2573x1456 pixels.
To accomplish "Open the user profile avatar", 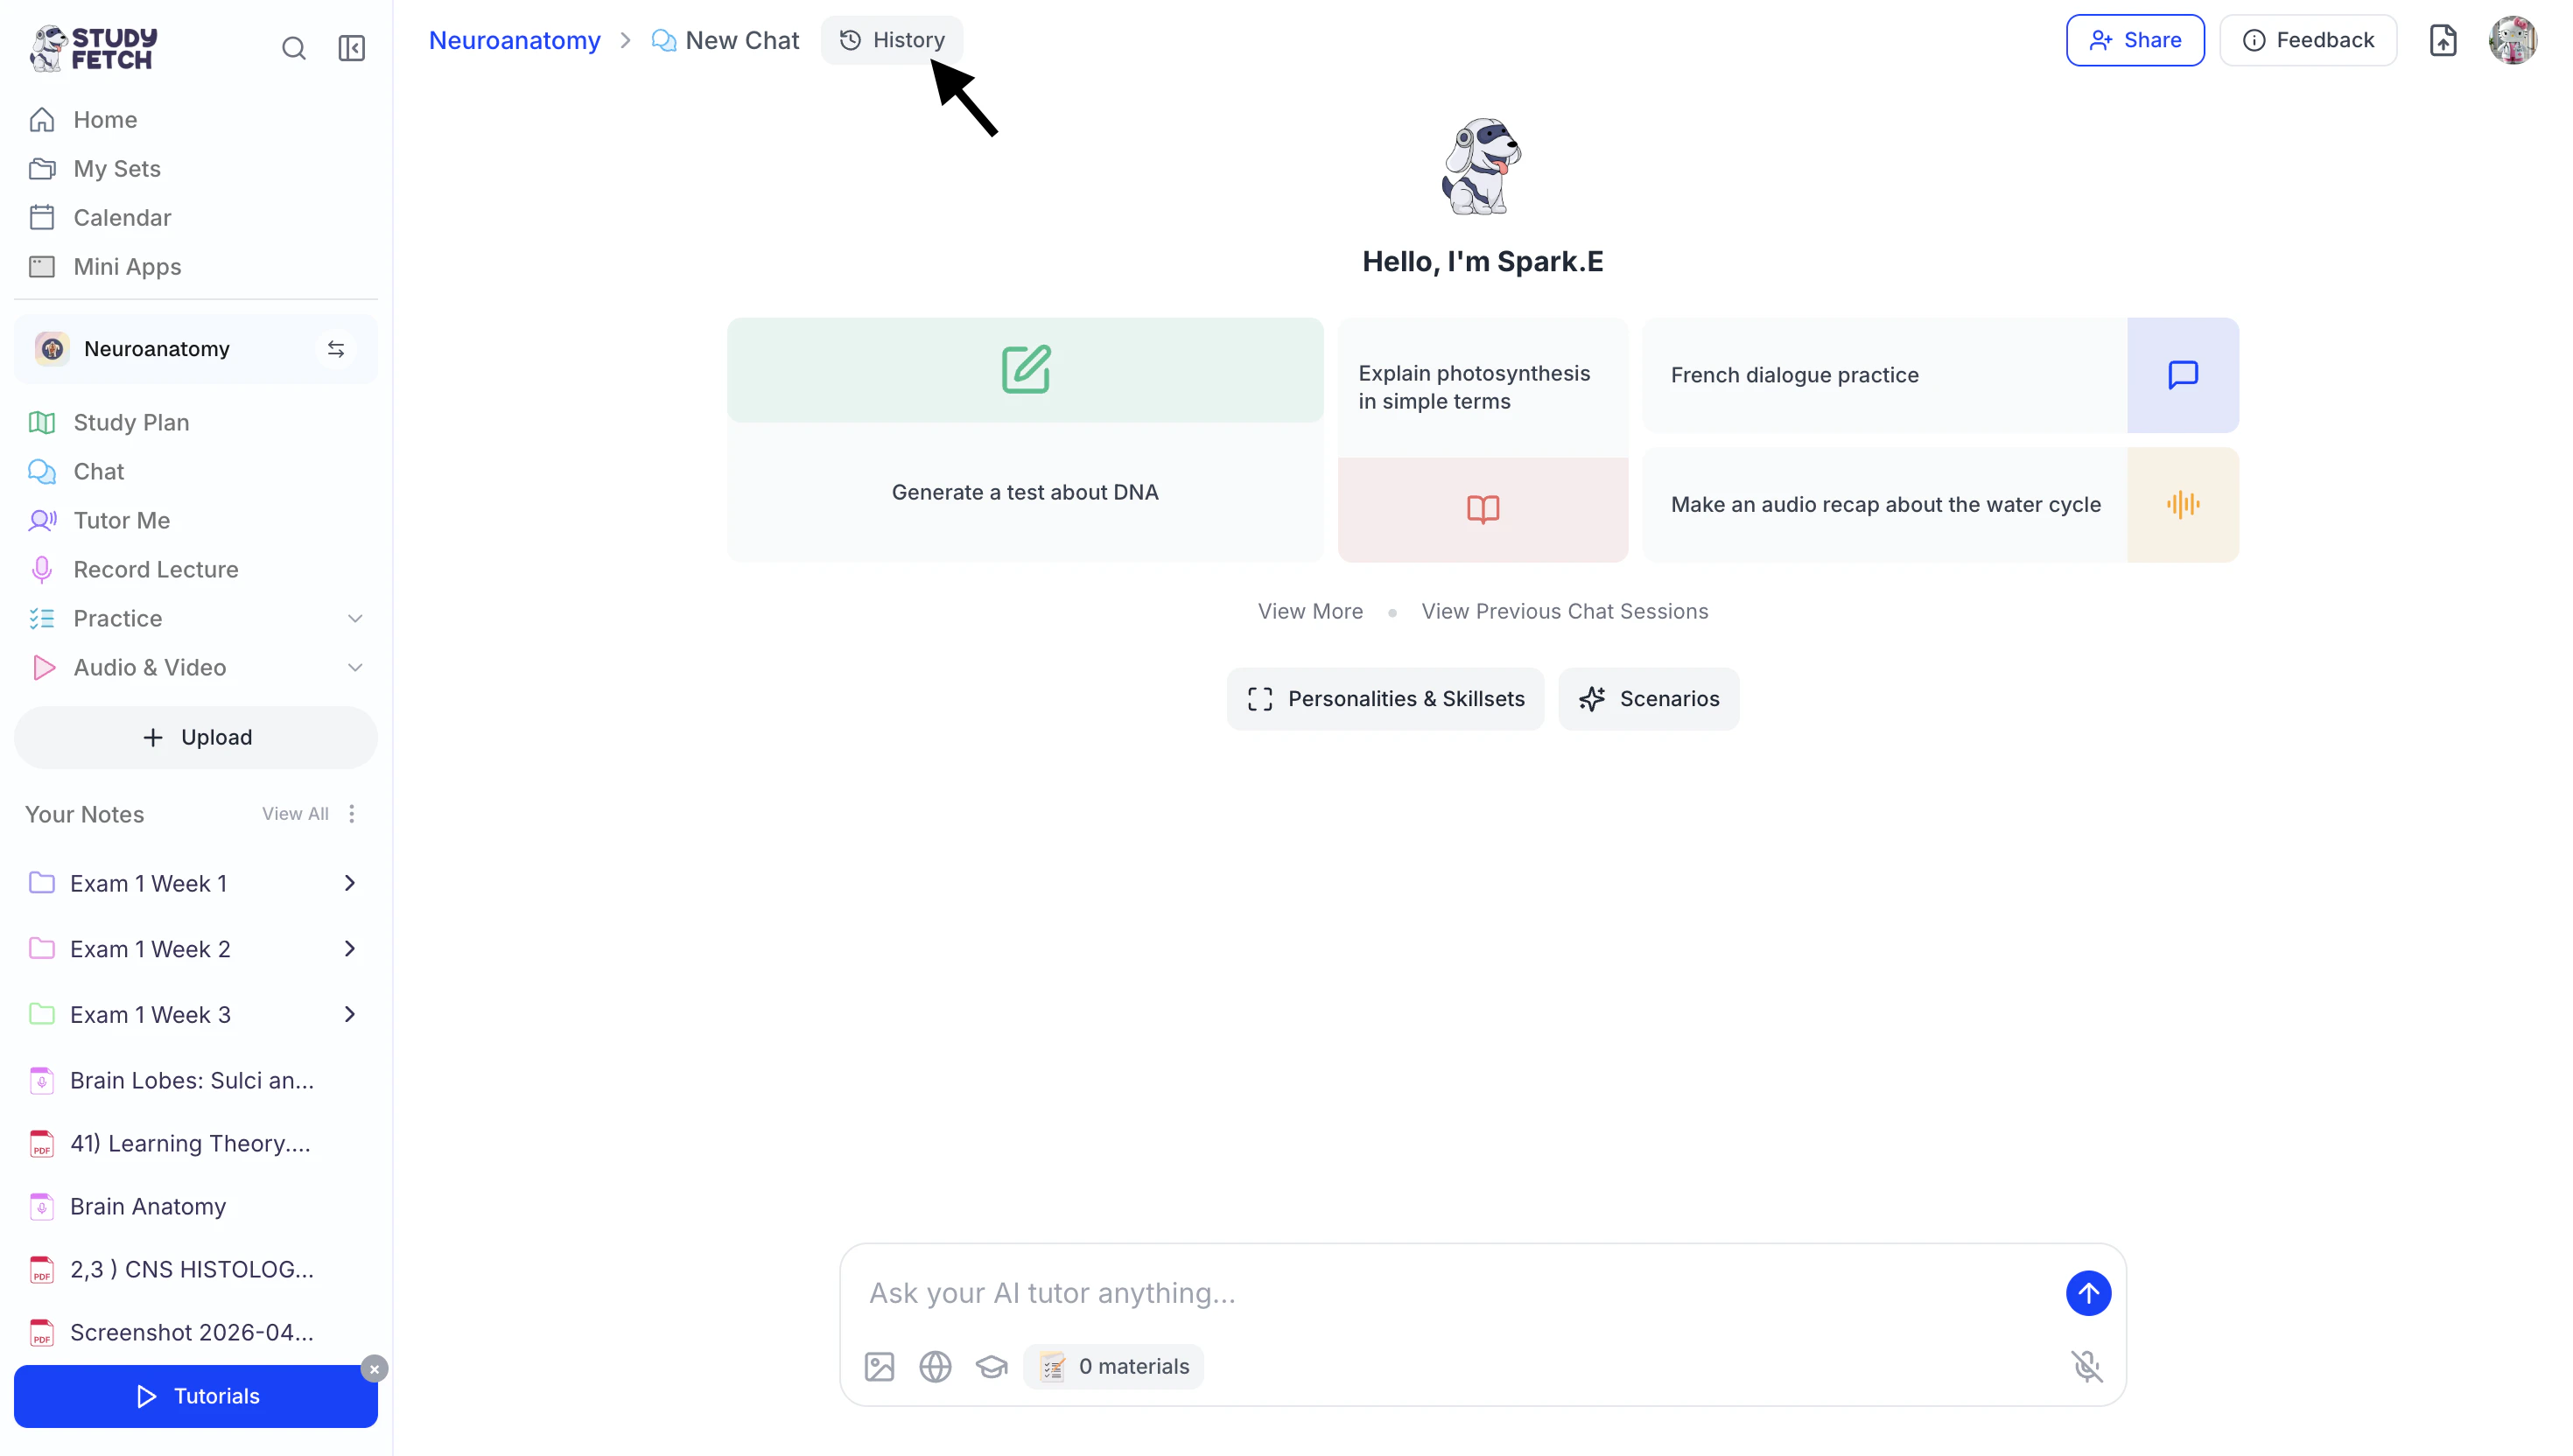I will [2512, 40].
